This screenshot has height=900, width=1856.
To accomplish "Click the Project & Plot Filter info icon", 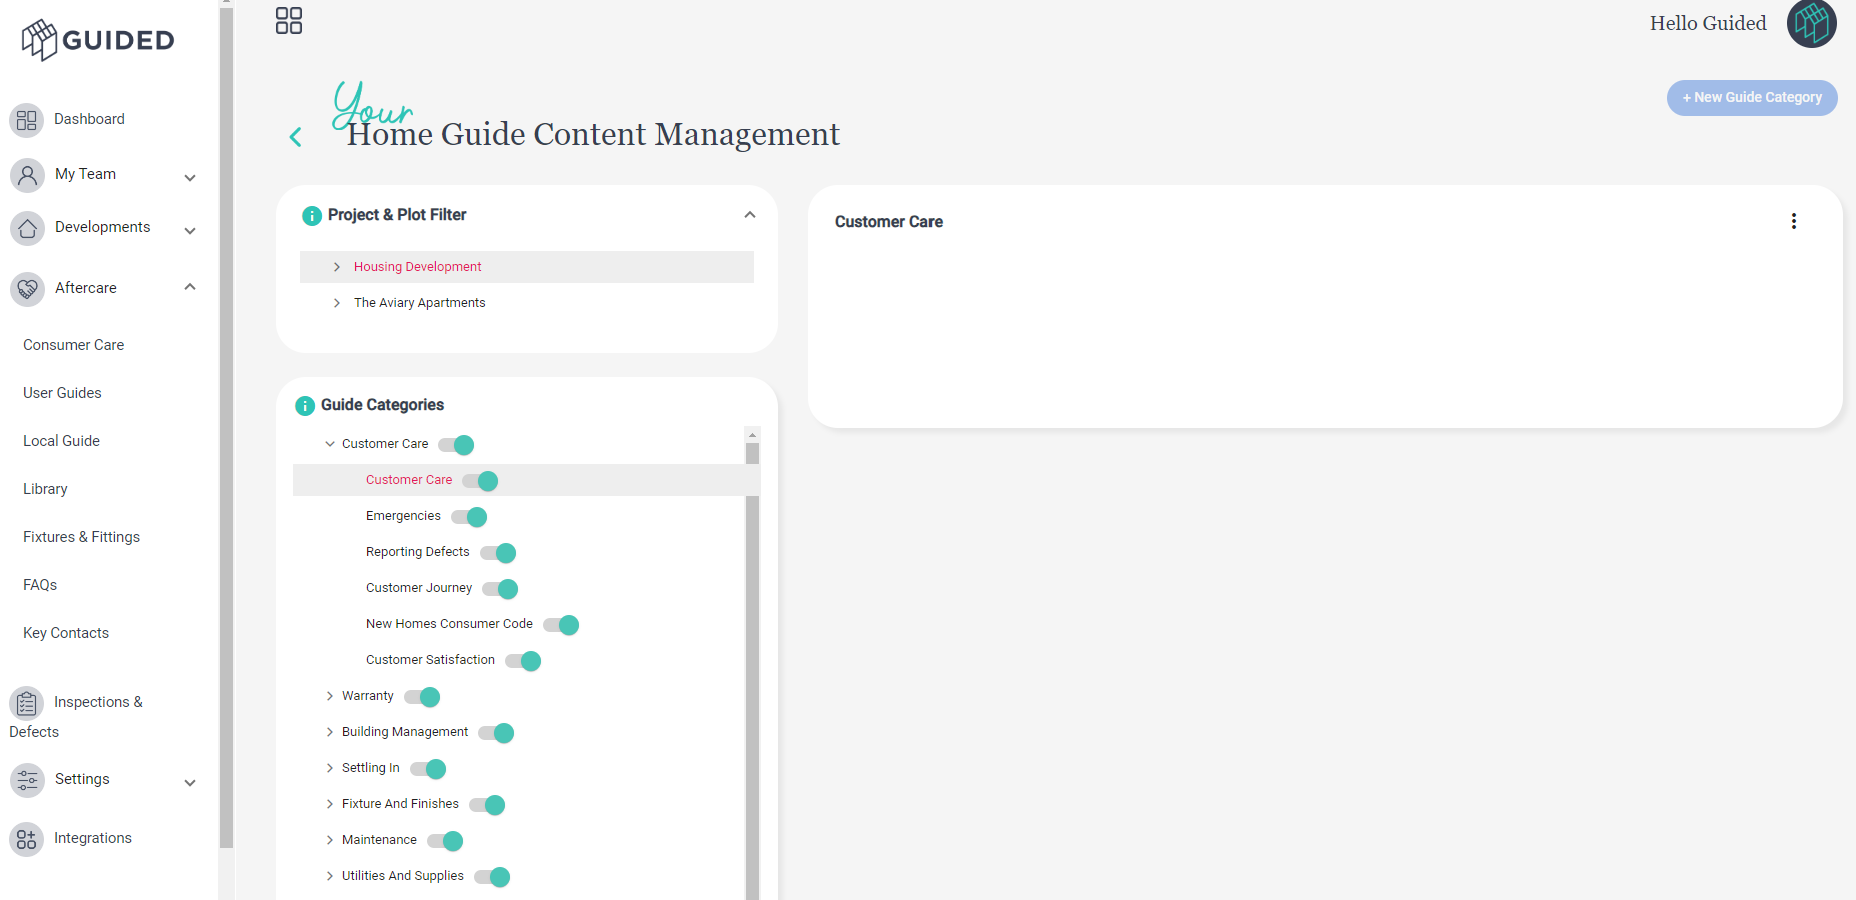I will click(312, 216).
